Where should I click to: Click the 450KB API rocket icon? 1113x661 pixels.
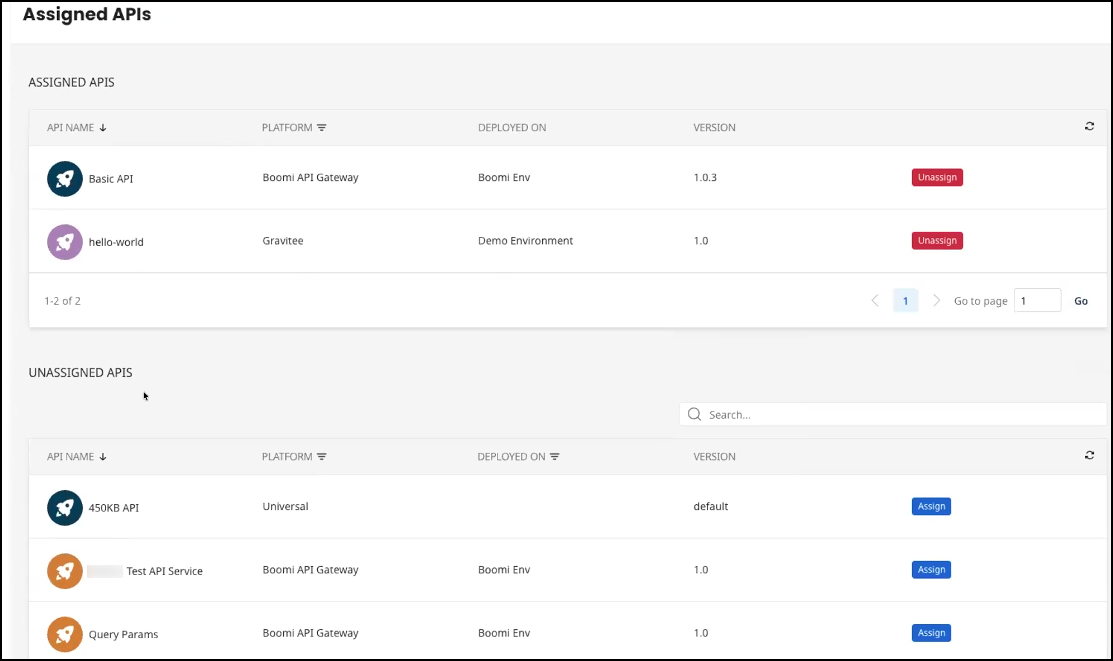[64, 507]
